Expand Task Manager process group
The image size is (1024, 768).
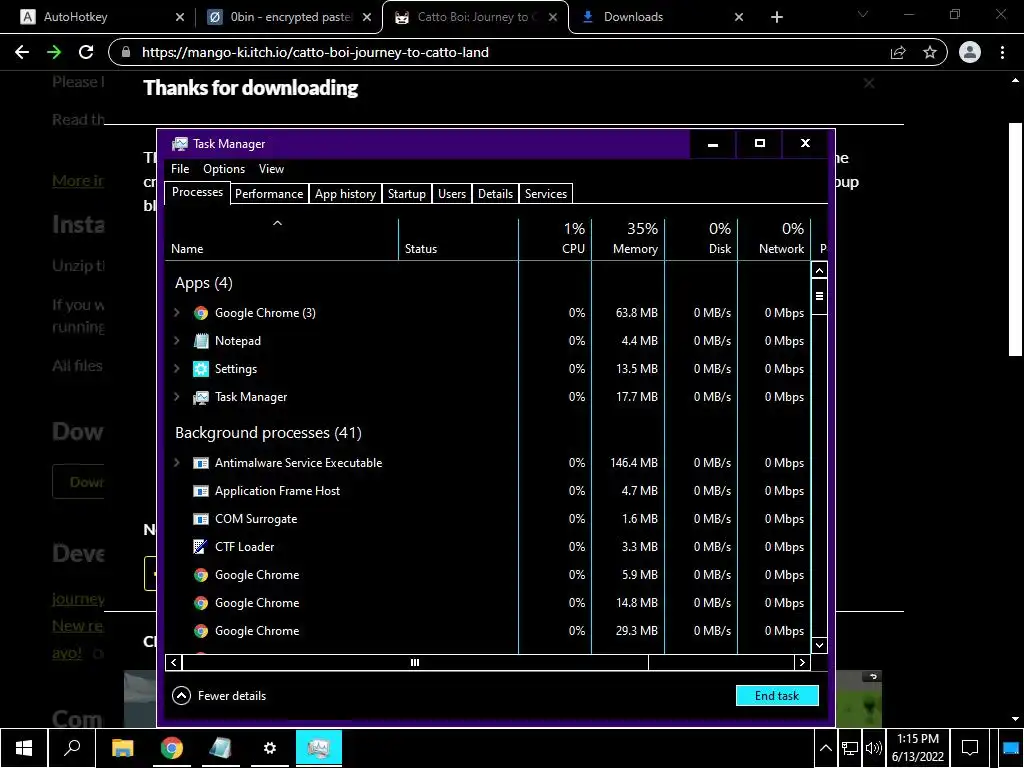(176, 397)
